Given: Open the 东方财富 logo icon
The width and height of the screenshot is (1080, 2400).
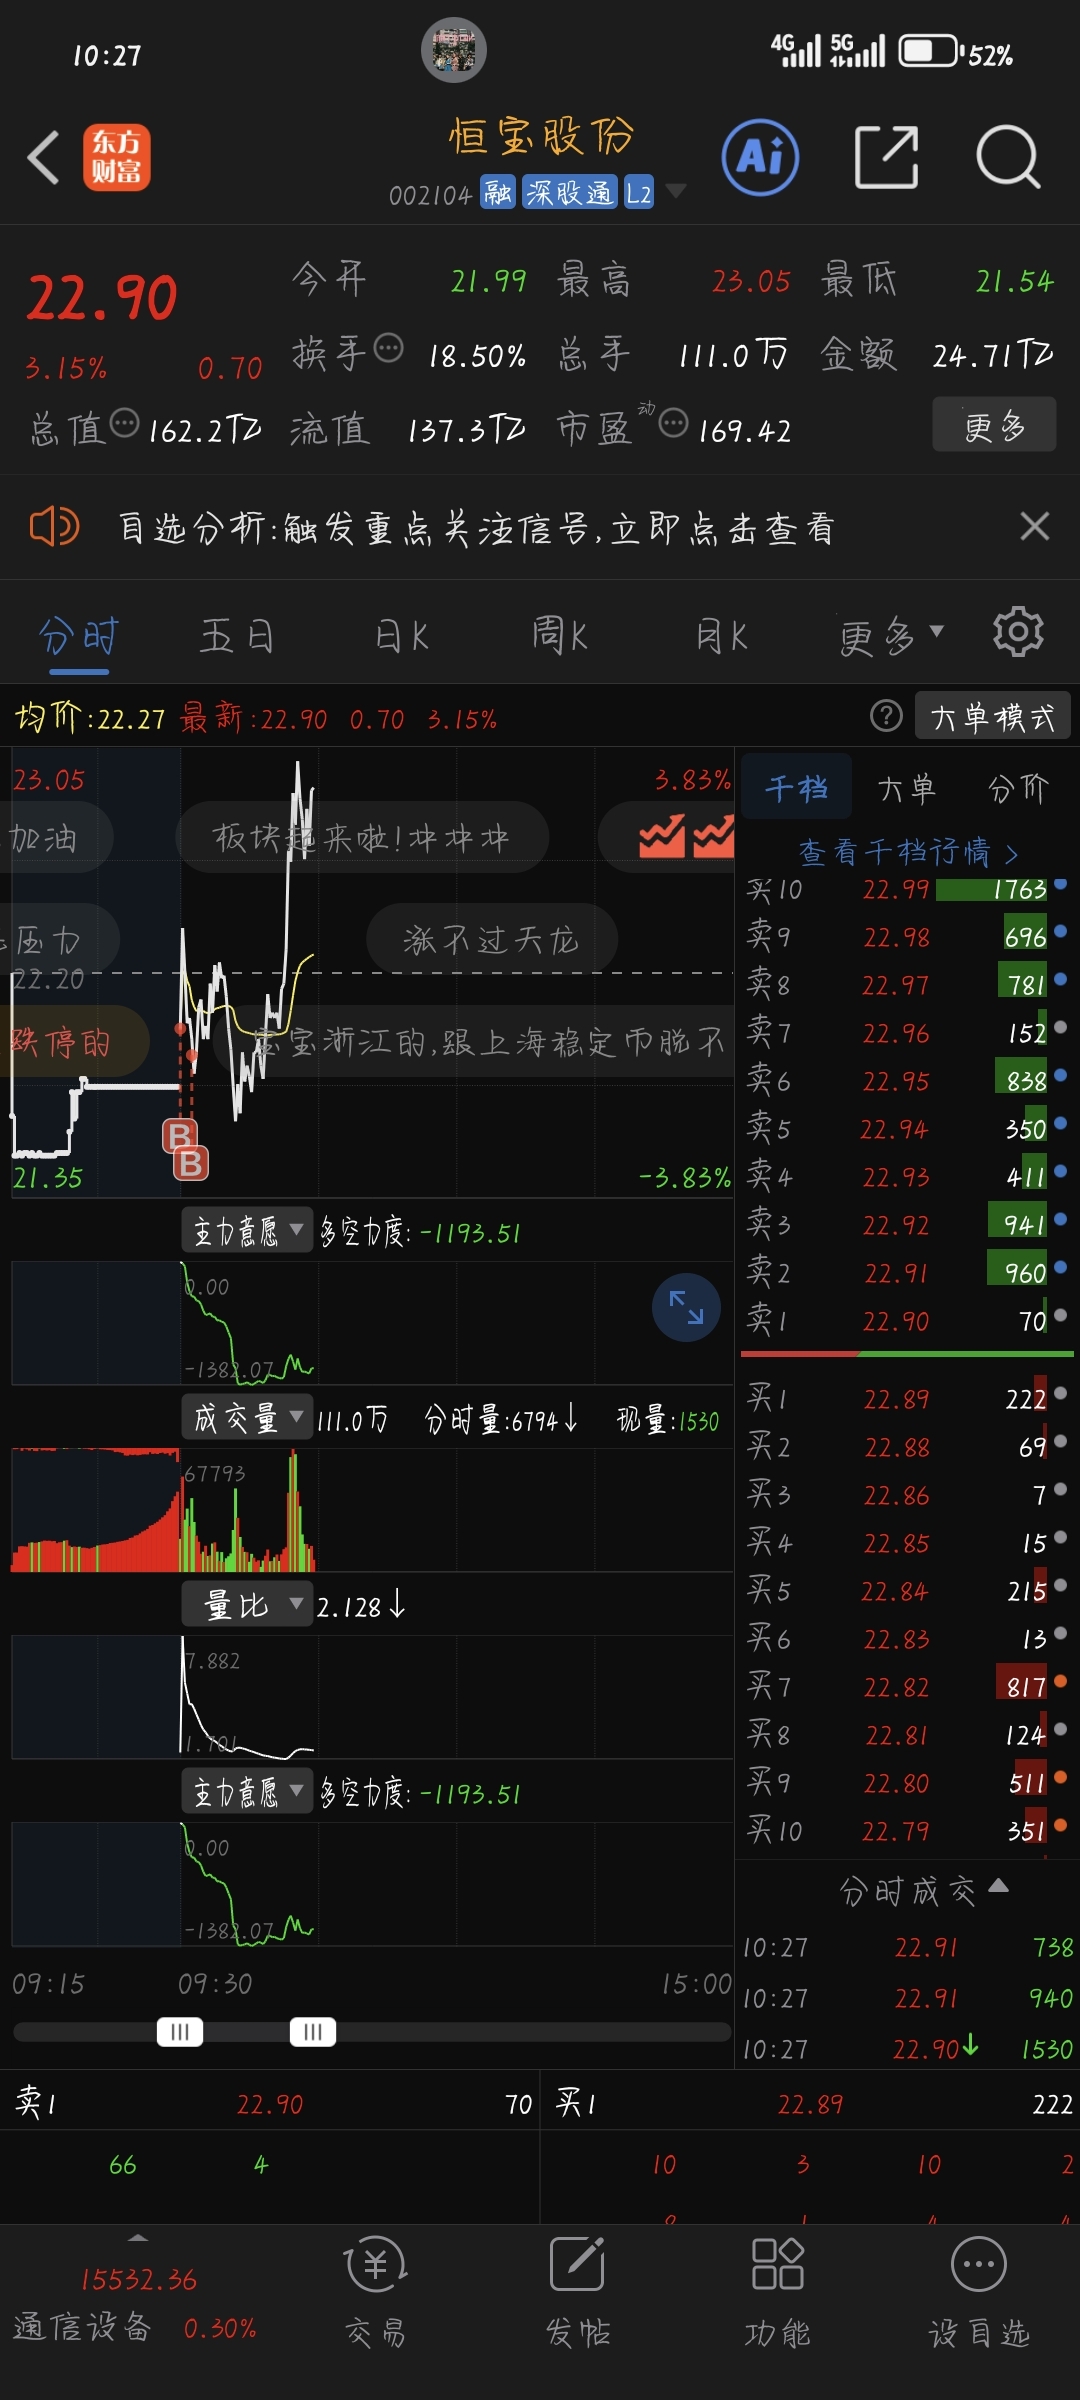Looking at the screenshot, I should [x=117, y=157].
